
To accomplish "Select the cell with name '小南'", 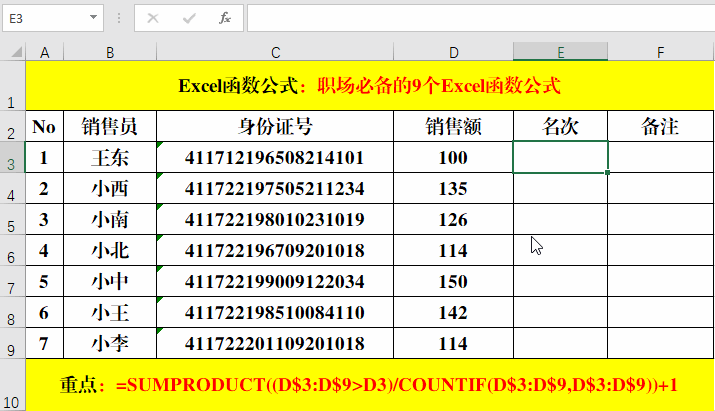I will [x=110, y=219].
